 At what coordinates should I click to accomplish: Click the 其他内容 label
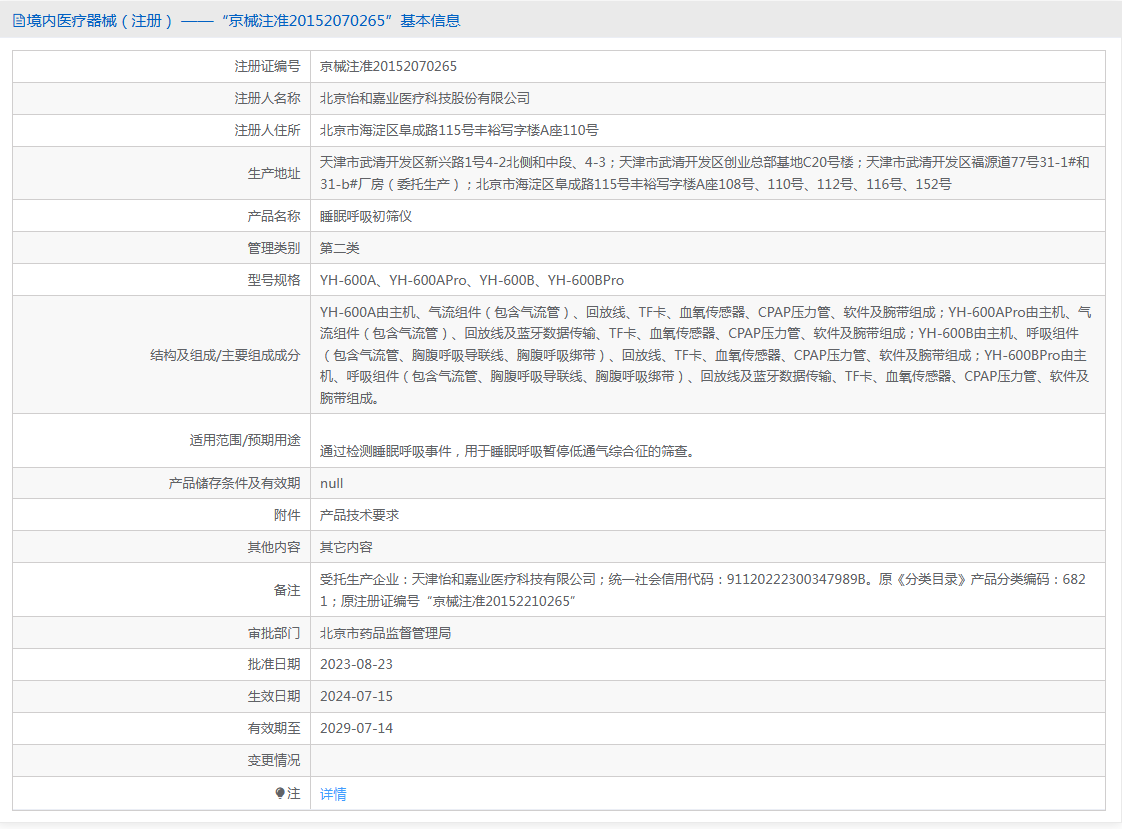pyautogui.click(x=273, y=547)
